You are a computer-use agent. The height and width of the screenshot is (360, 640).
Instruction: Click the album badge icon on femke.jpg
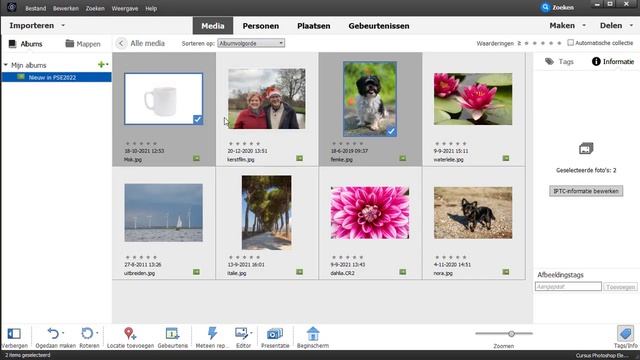[x=403, y=158]
